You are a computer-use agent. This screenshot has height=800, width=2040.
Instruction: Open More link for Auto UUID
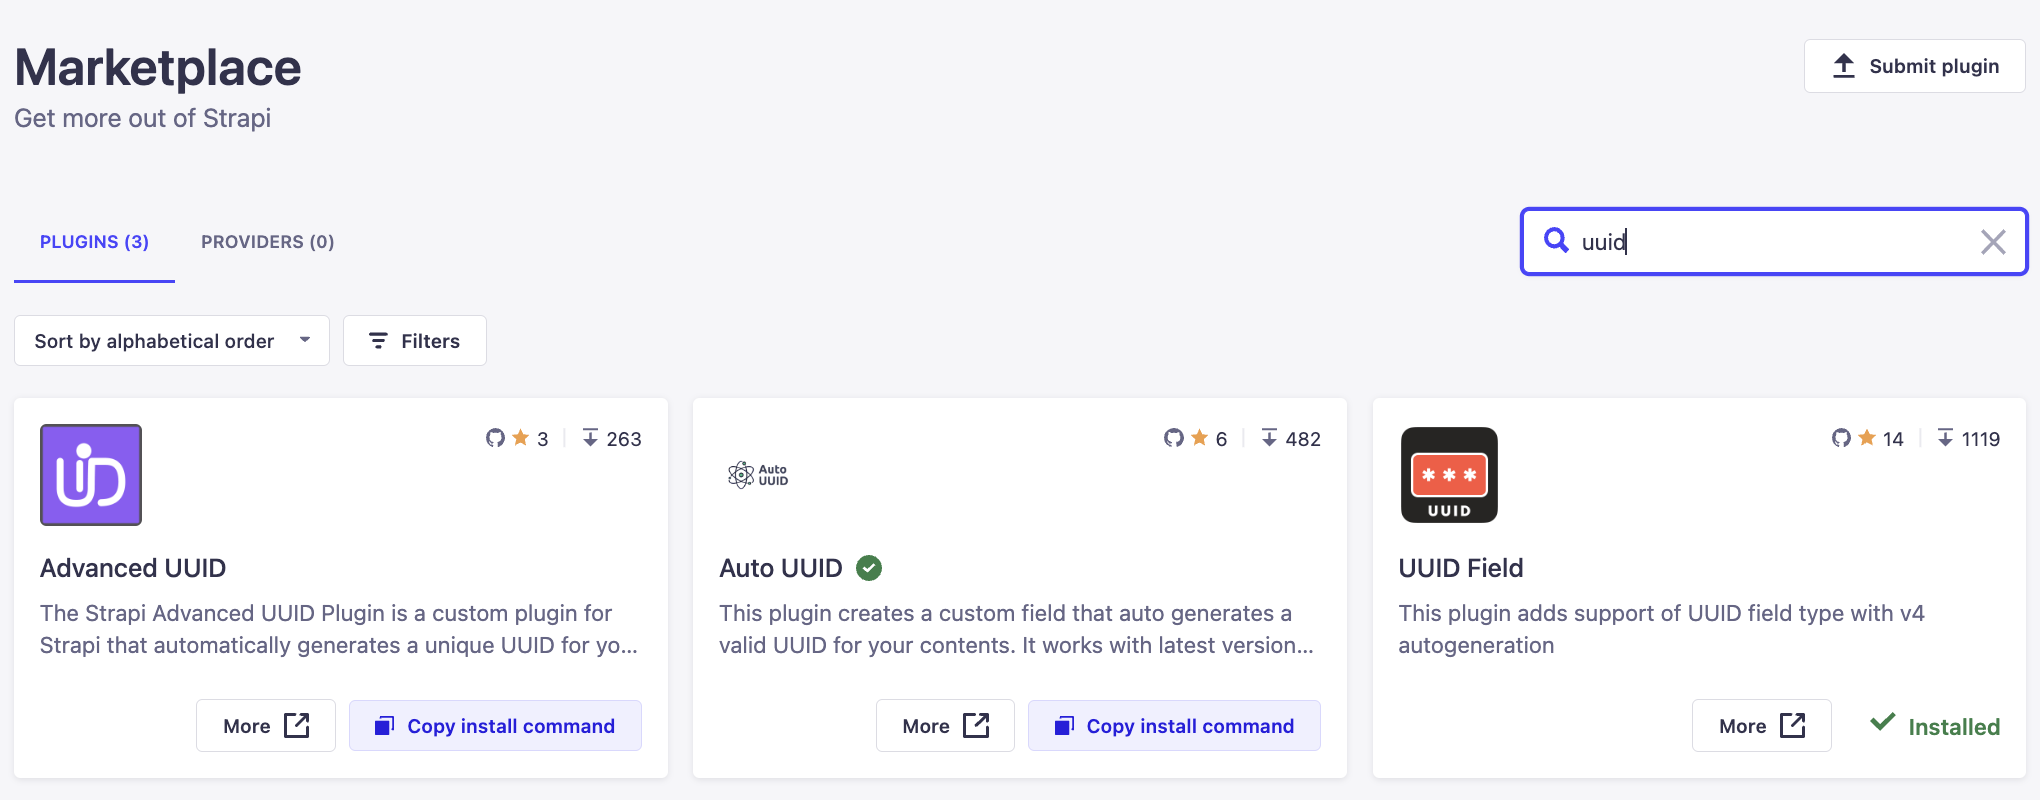click(x=945, y=726)
